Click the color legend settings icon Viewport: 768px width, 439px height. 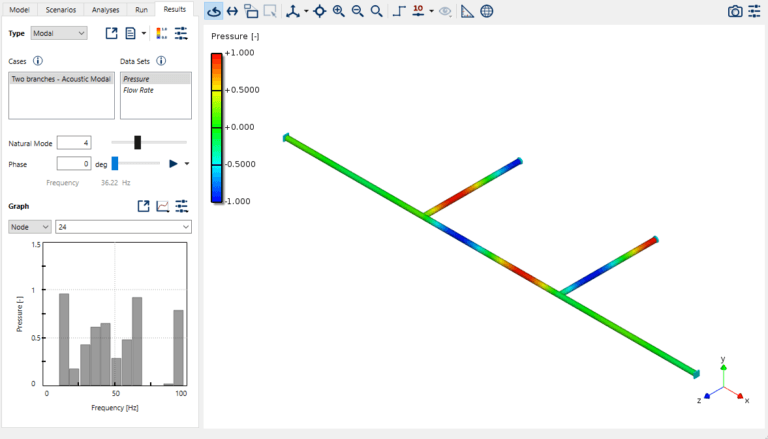coord(162,33)
